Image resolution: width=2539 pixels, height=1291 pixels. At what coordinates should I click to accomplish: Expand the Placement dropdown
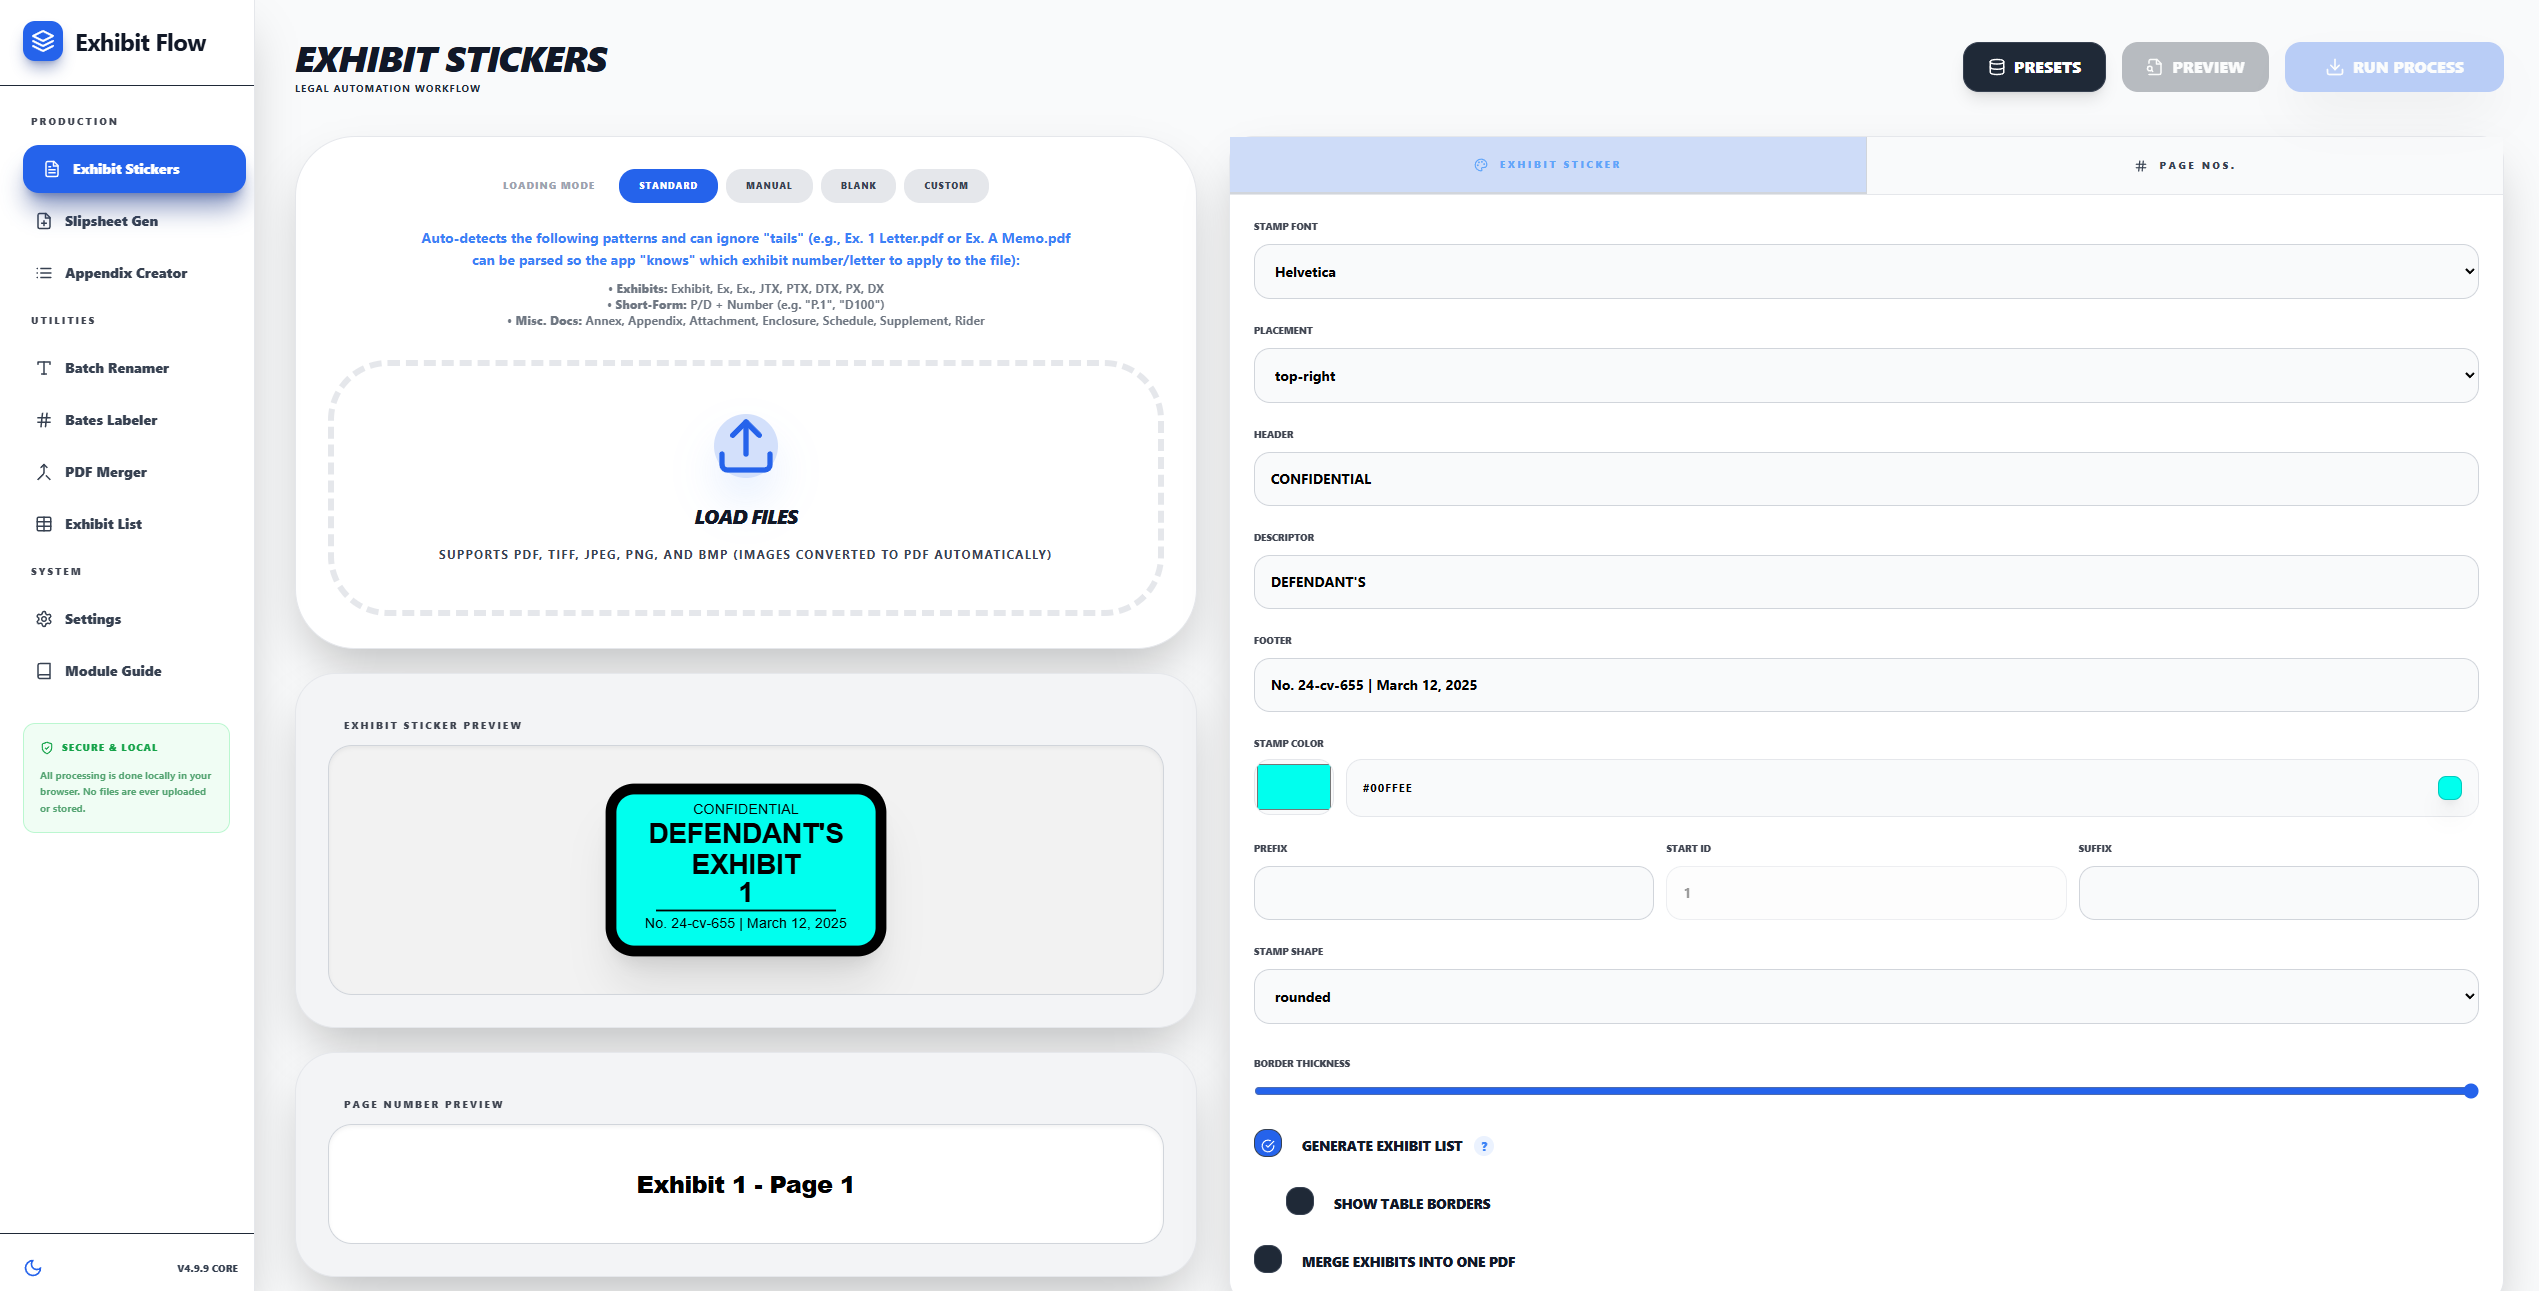tap(1865, 376)
